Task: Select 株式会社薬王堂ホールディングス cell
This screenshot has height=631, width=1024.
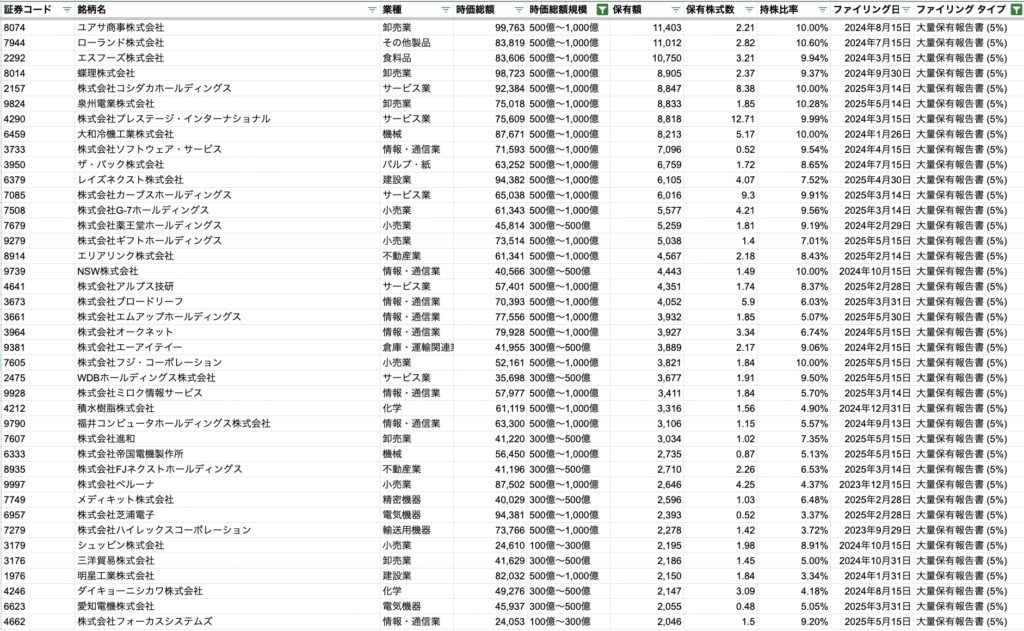Action: click(227, 225)
